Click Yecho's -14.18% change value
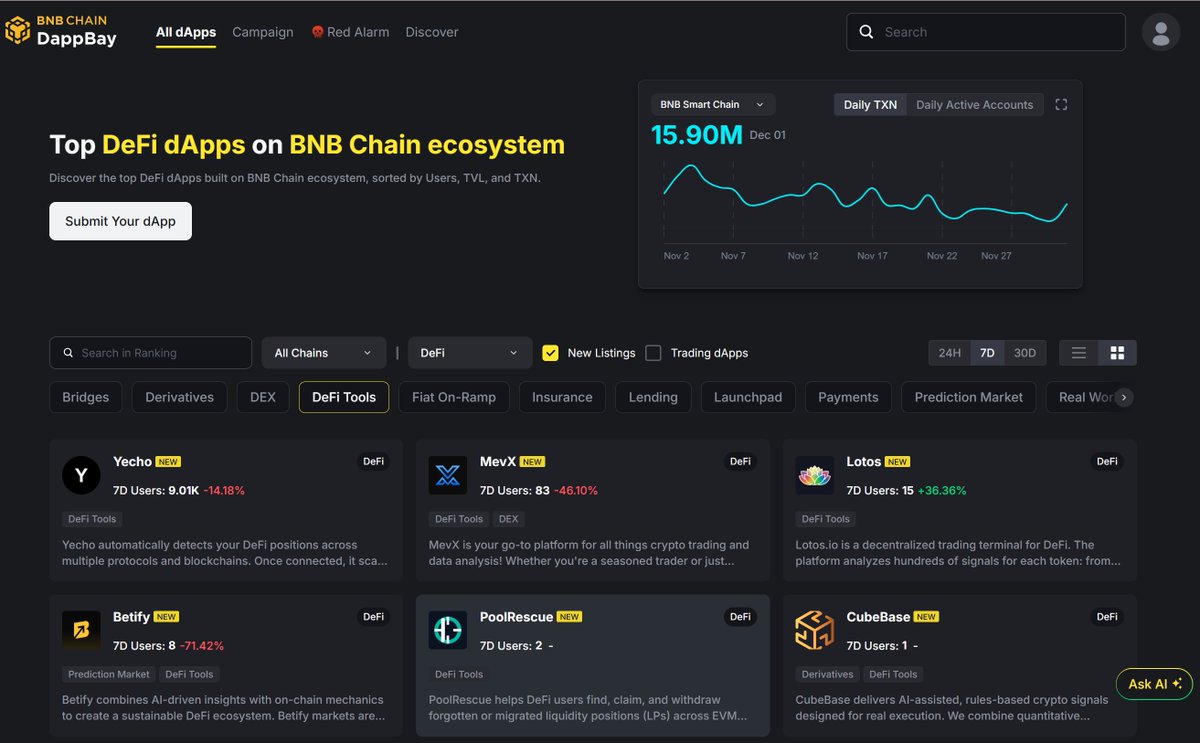Image resolution: width=1200 pixels, height=743 pixels. click(x=224, y=490)
